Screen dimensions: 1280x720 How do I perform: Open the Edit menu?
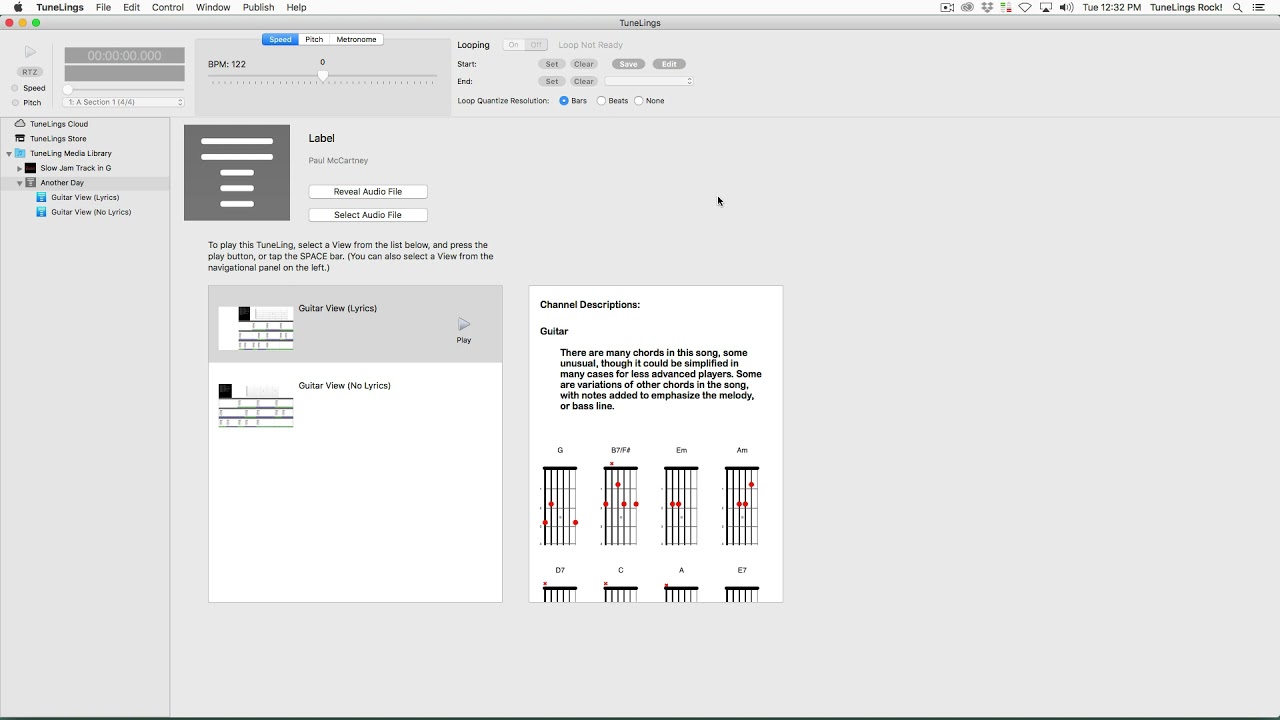pos(132,7)
